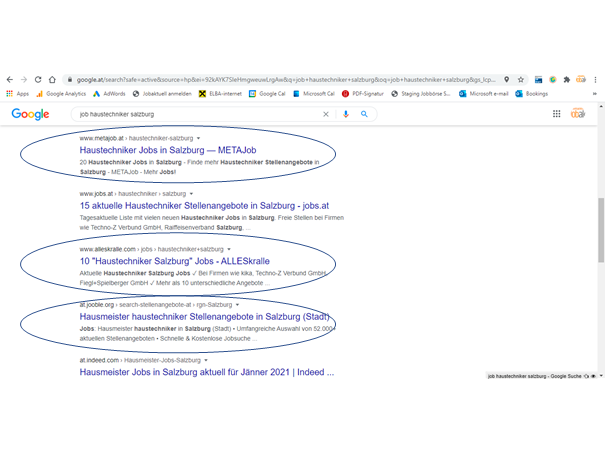Click the blue extension icon beside the bookmark star
The height and width of the screenshot is (454, 605).
(538, 79)
